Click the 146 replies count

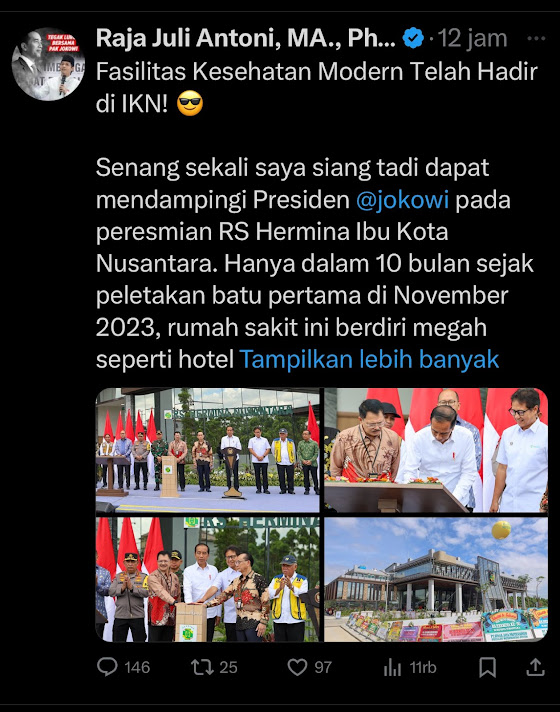click(137, 668)
